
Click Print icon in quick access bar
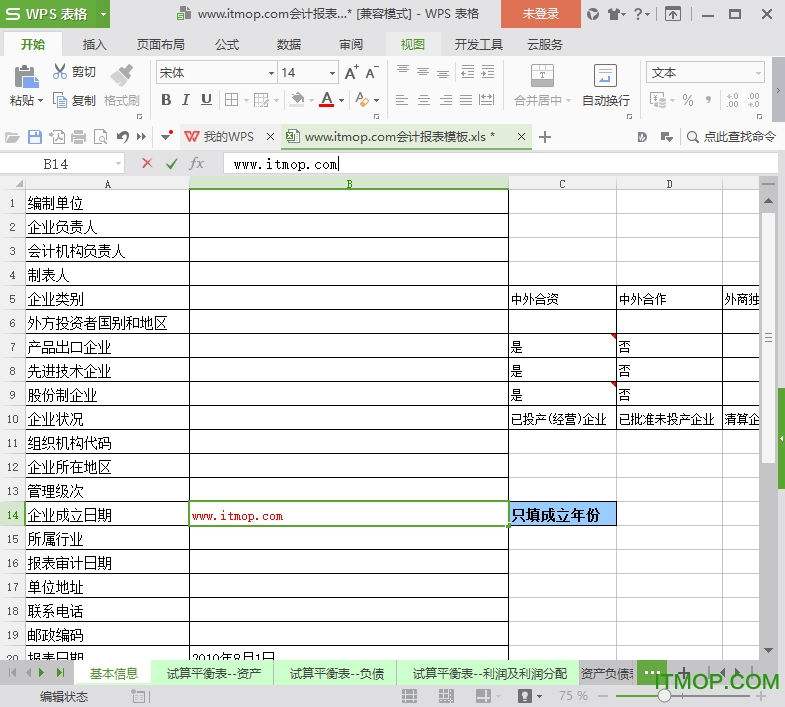[78, 137]
